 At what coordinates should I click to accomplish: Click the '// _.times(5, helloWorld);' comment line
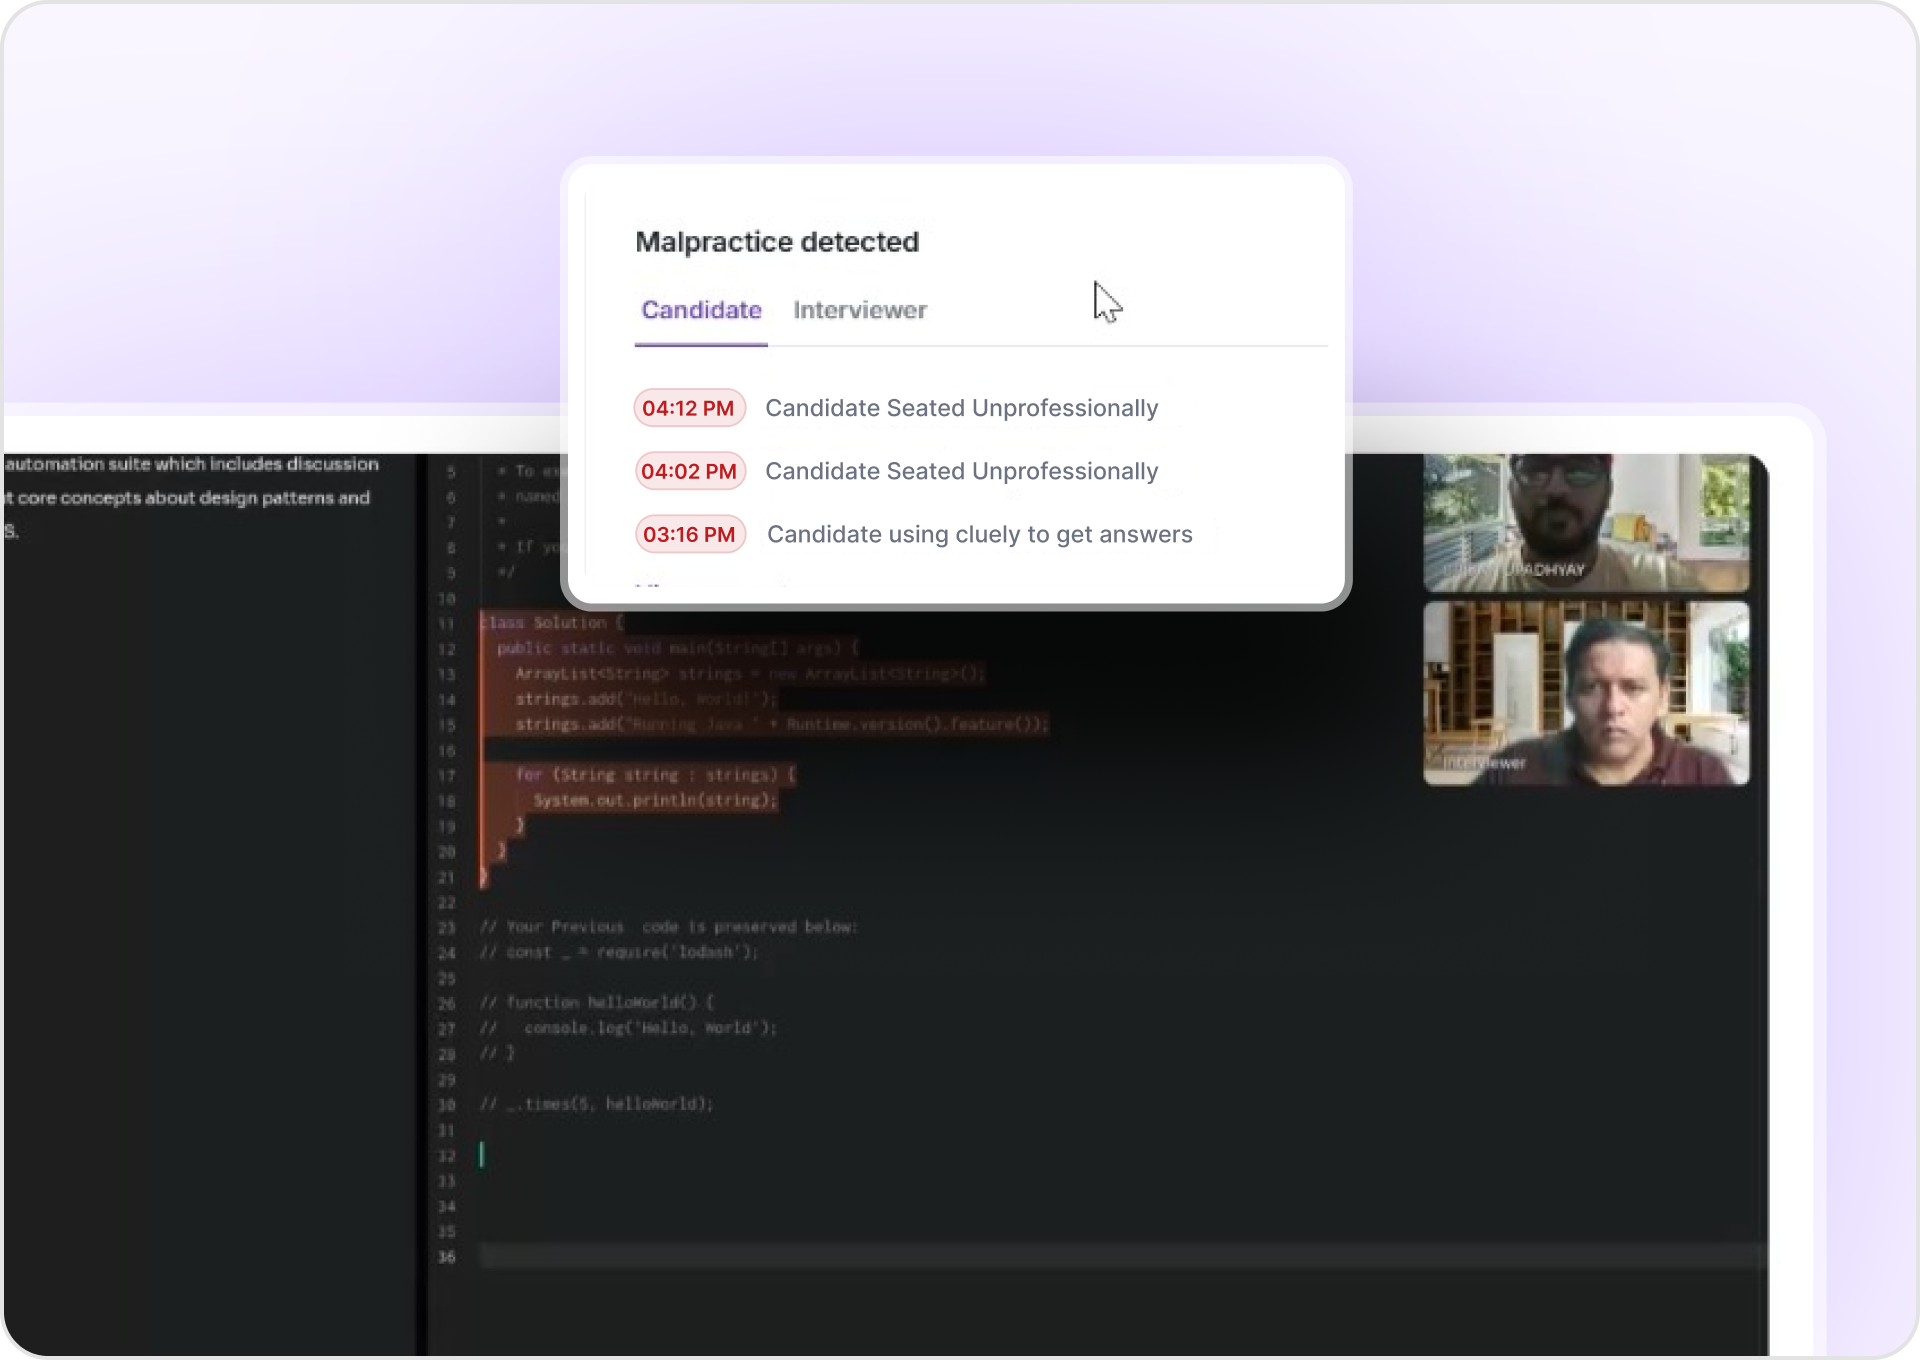tap(597, 1104)
